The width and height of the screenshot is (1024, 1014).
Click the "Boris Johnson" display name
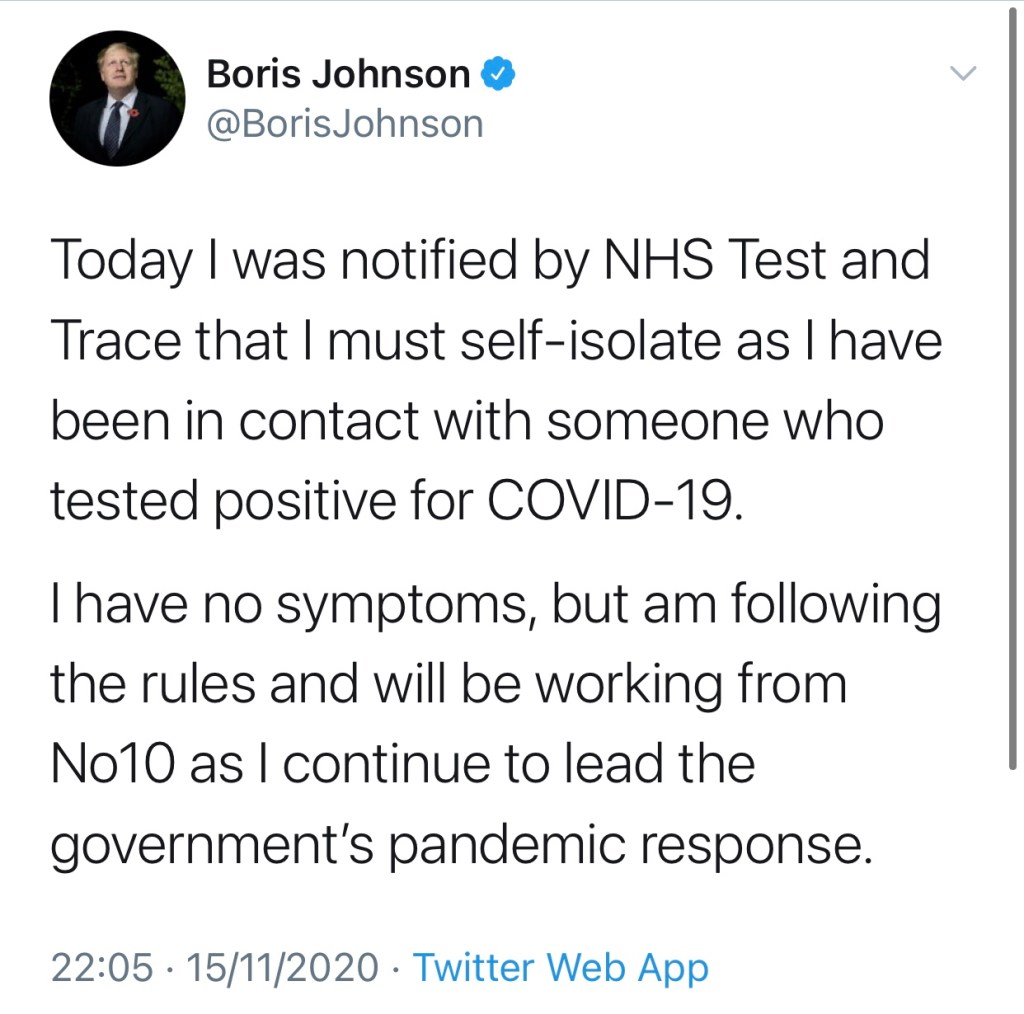tap(338, 74)
